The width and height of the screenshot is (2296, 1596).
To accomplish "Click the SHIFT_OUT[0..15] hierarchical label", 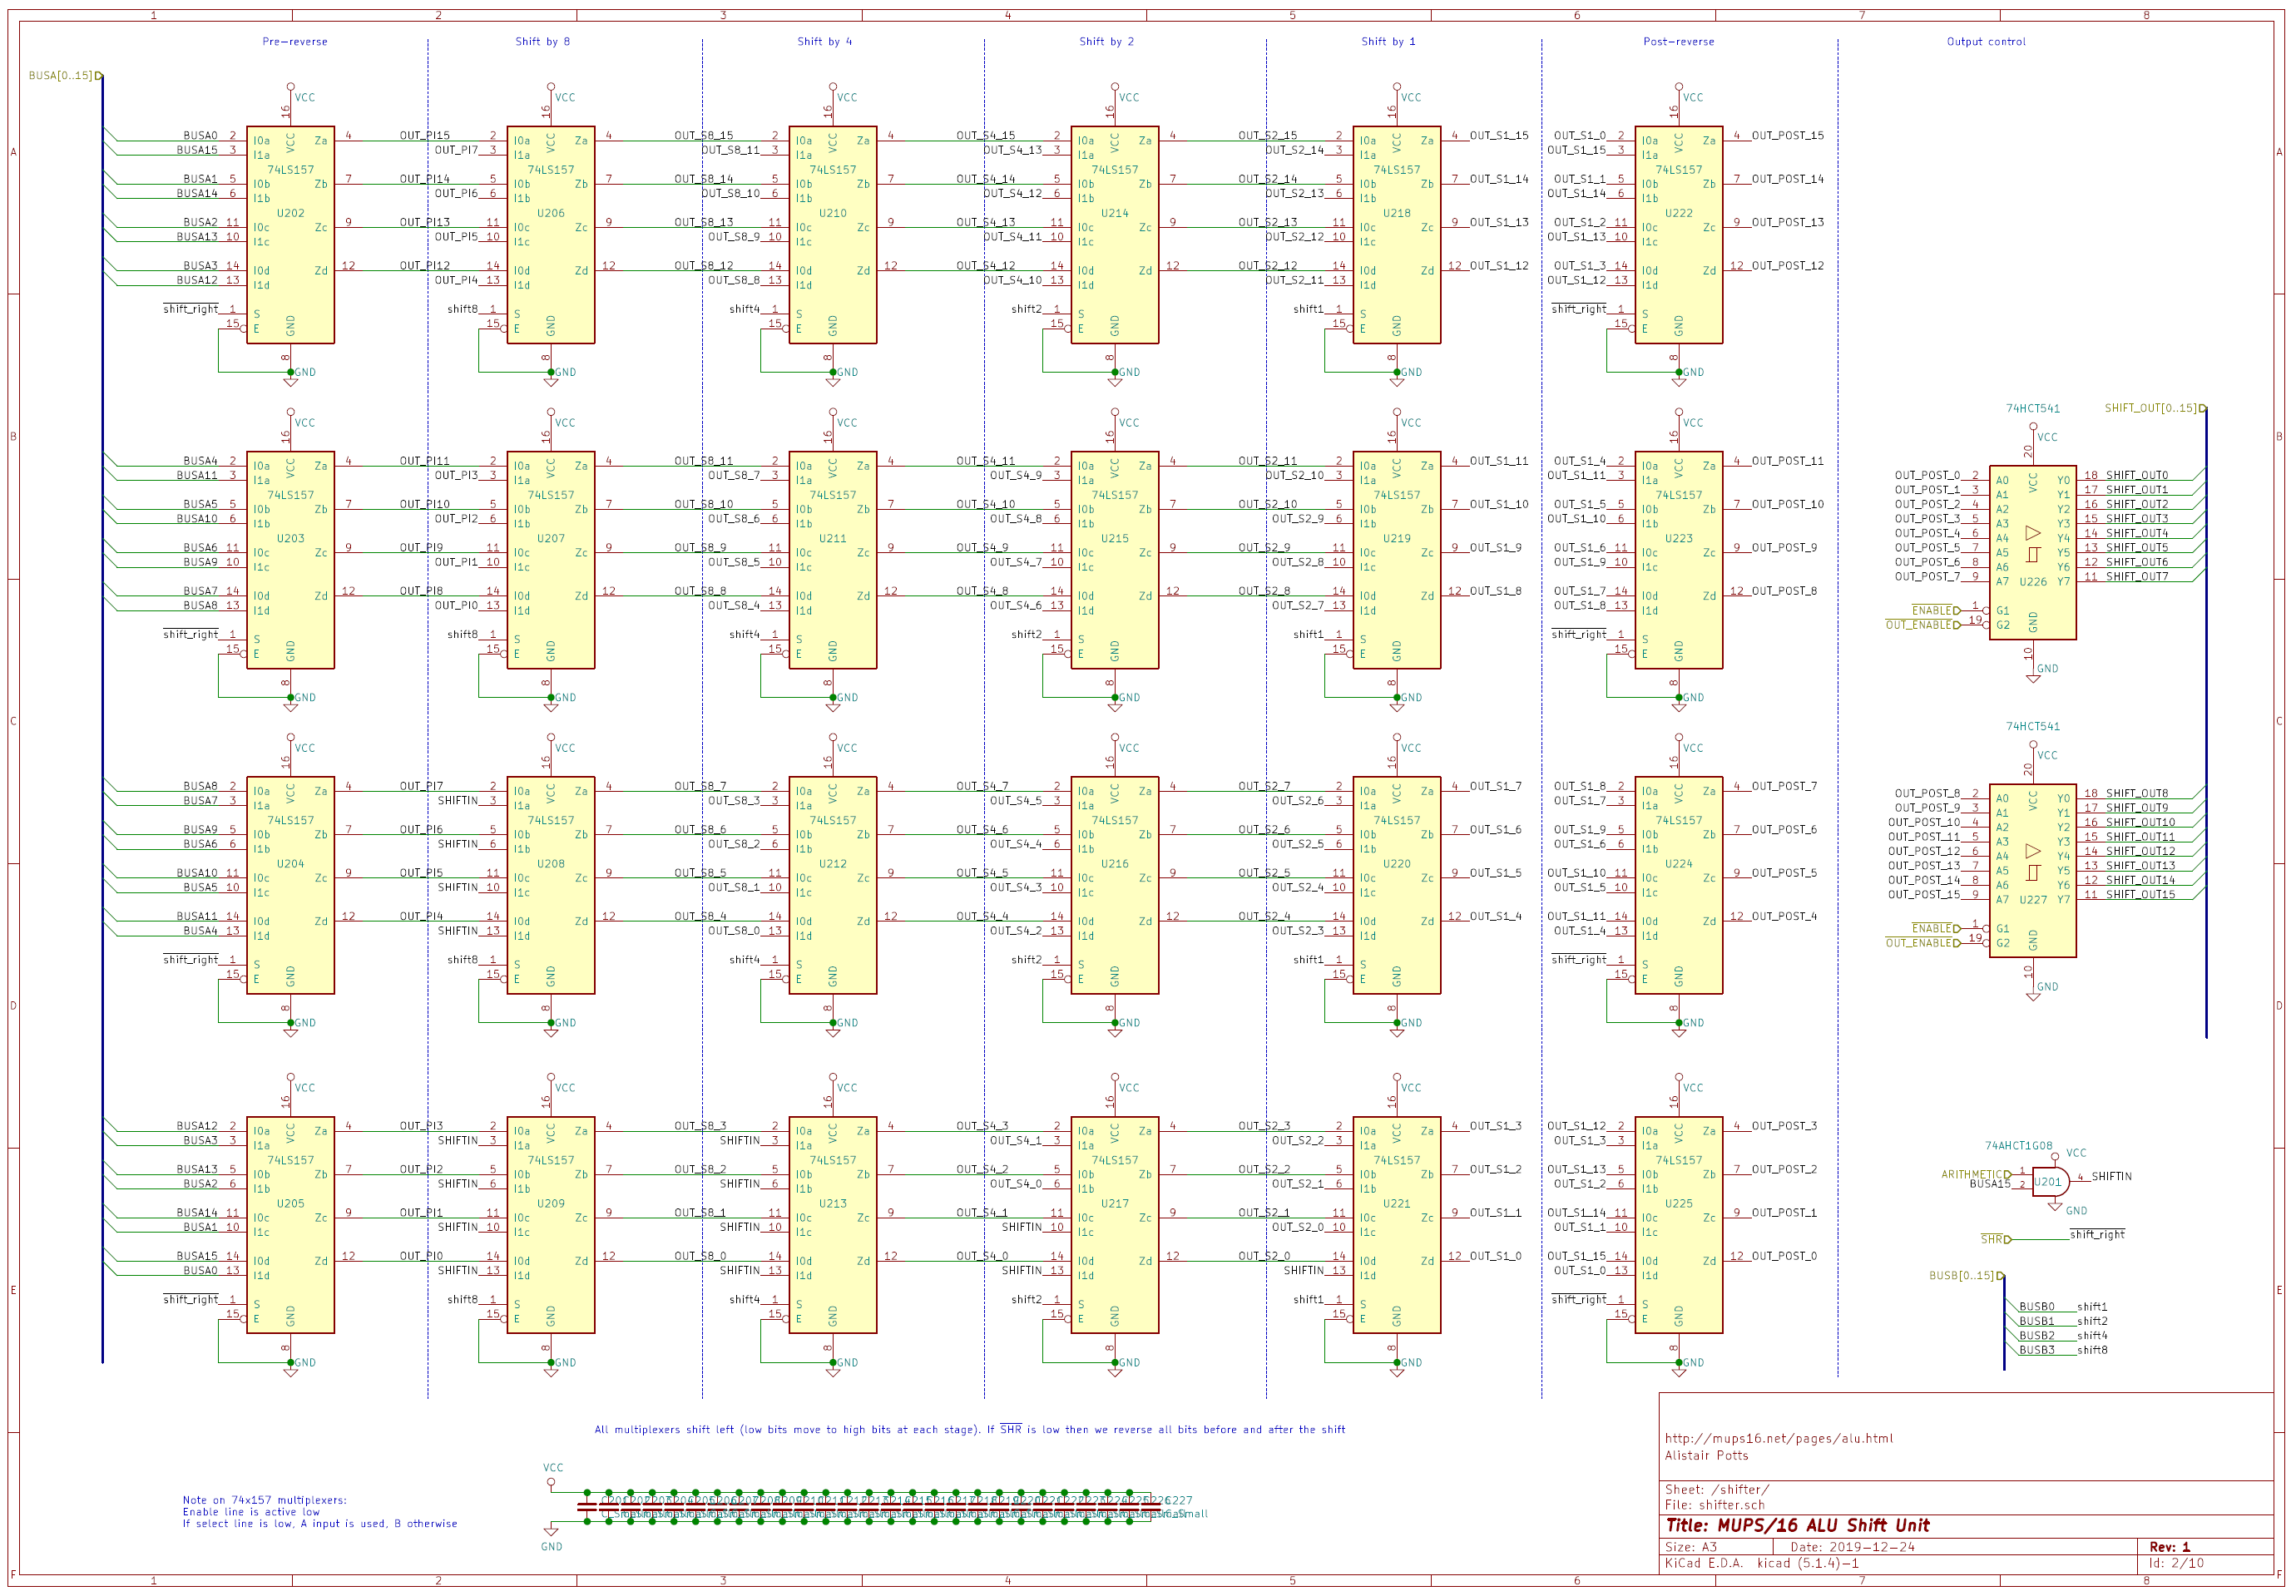I will pyautogui.click(x=2156, y=408).
